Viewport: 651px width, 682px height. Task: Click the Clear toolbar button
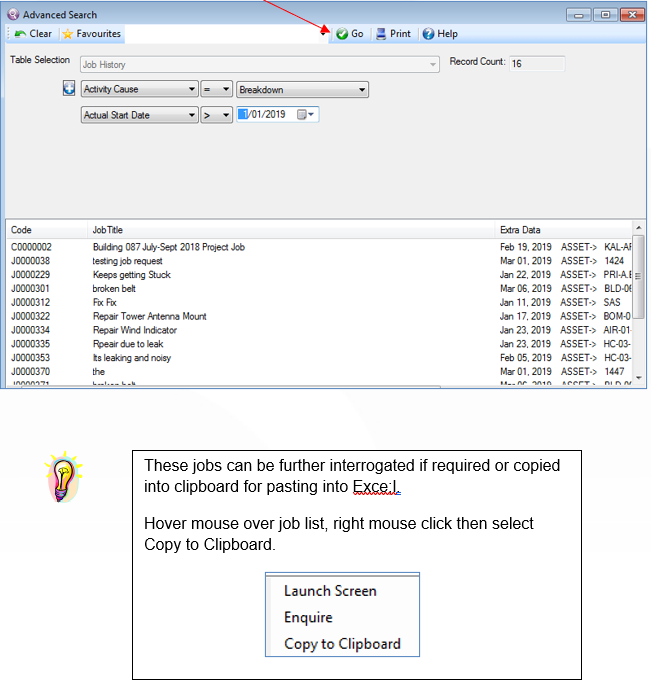tap(33, 33)
